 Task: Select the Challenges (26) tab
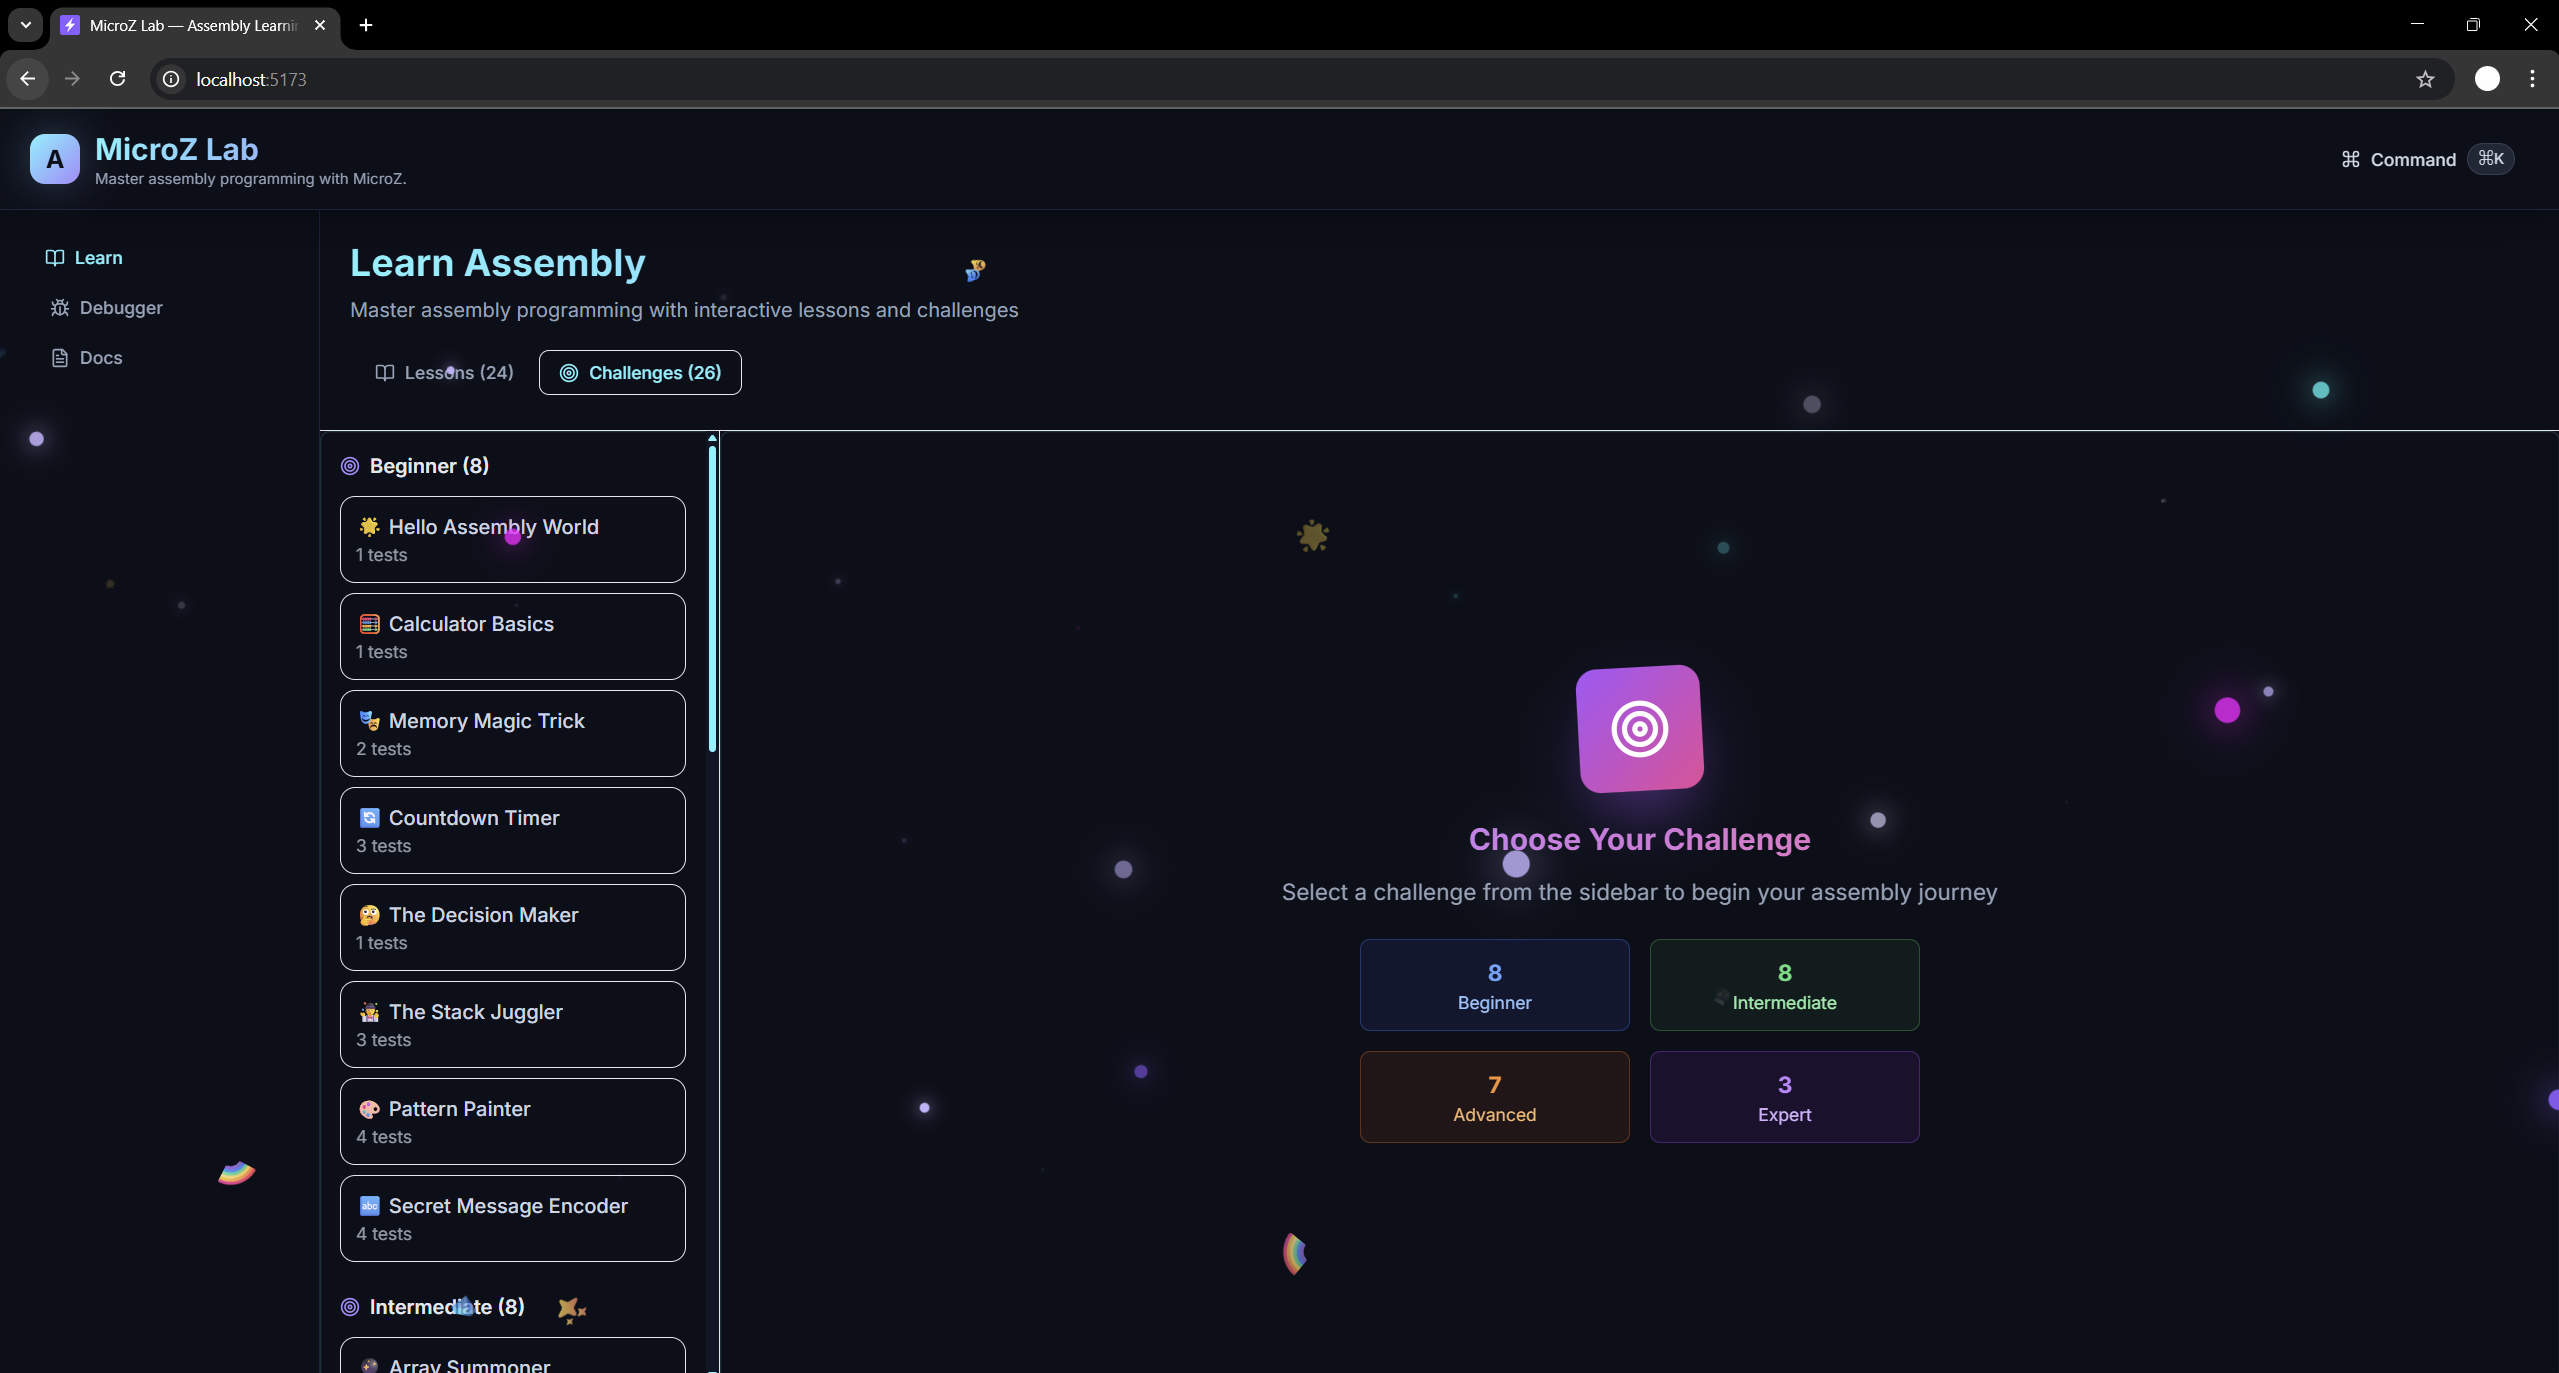(640, 373)
